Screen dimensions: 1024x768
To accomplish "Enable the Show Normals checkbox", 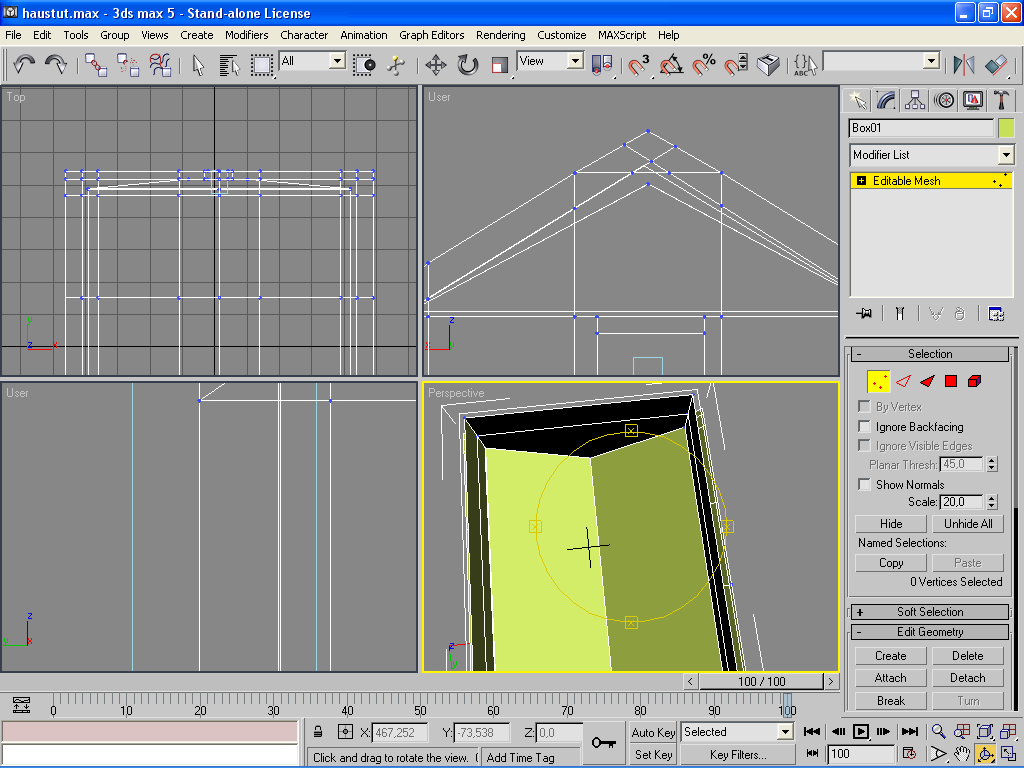I will click(864, 485).
